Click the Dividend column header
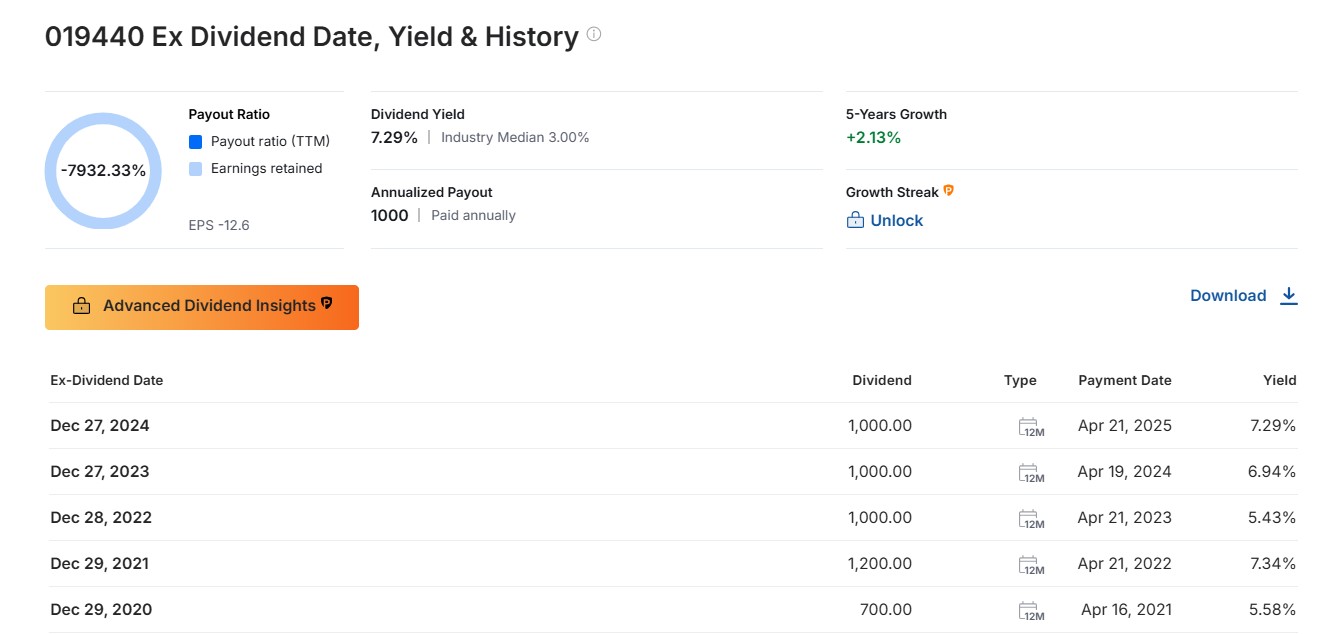Viewport: 1321px width, 634px height. click(x=881, y=380)
